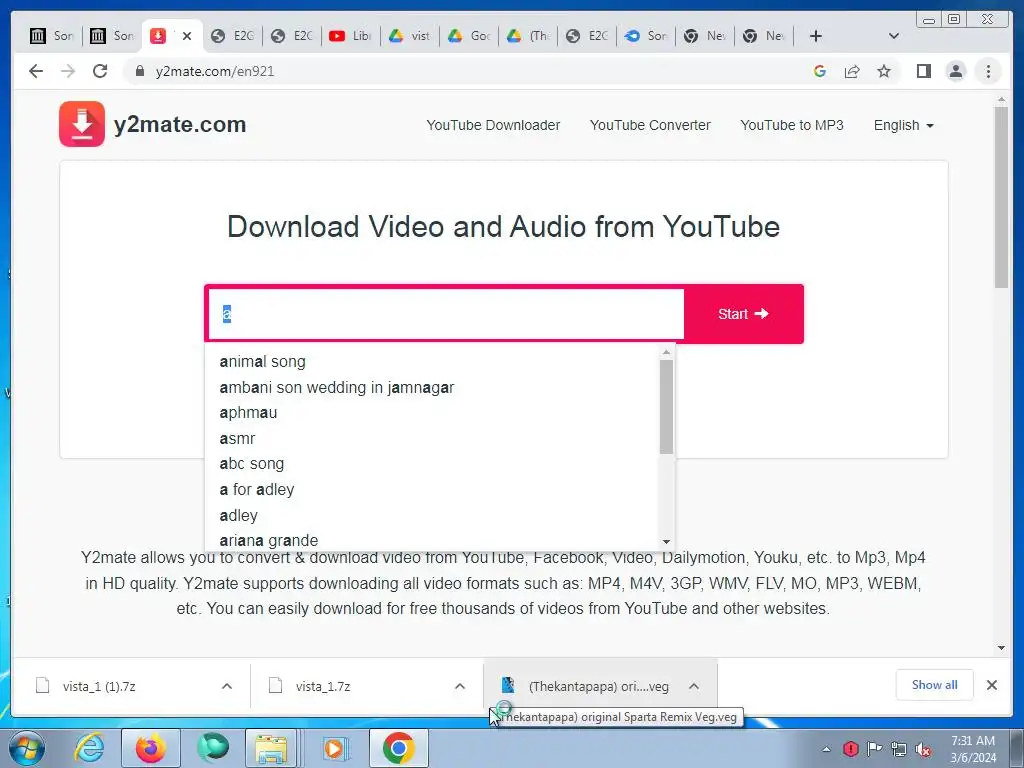Click the browser forward arrow
This screenshot has height=768, width=1024.
[x=68, y=71]
